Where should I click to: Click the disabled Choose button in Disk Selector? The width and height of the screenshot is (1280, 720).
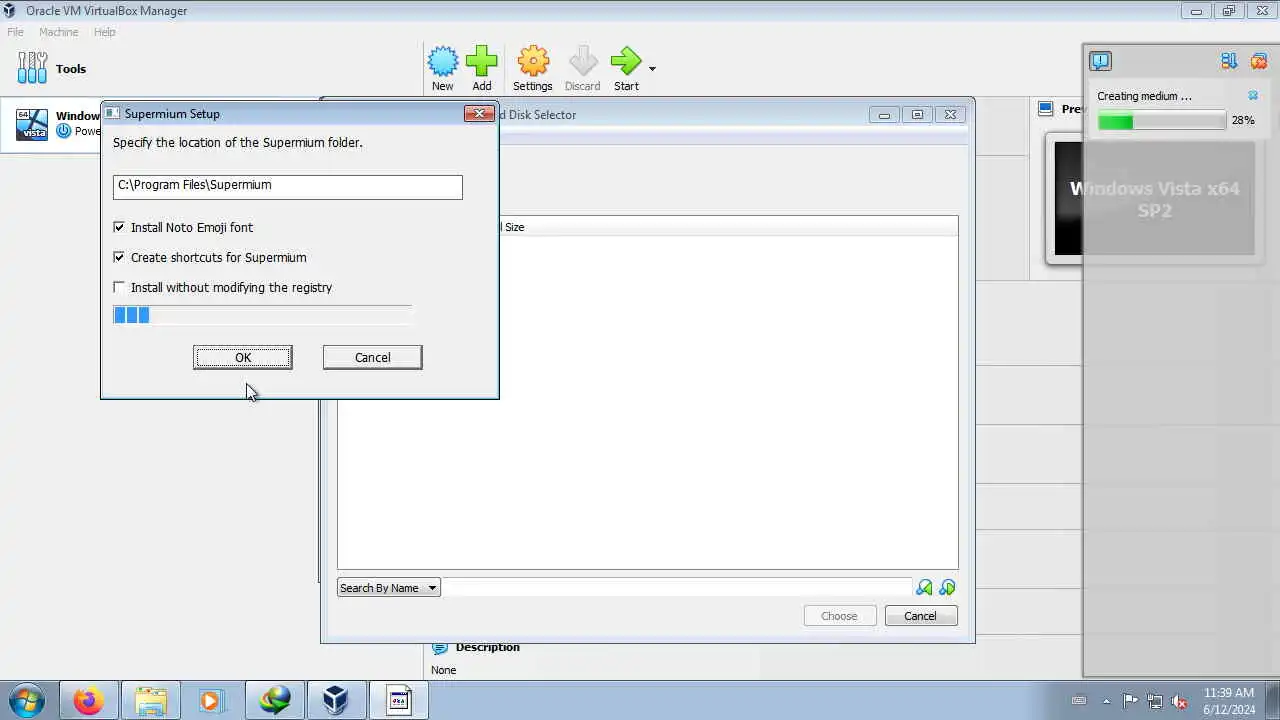(x=839, y=616)
